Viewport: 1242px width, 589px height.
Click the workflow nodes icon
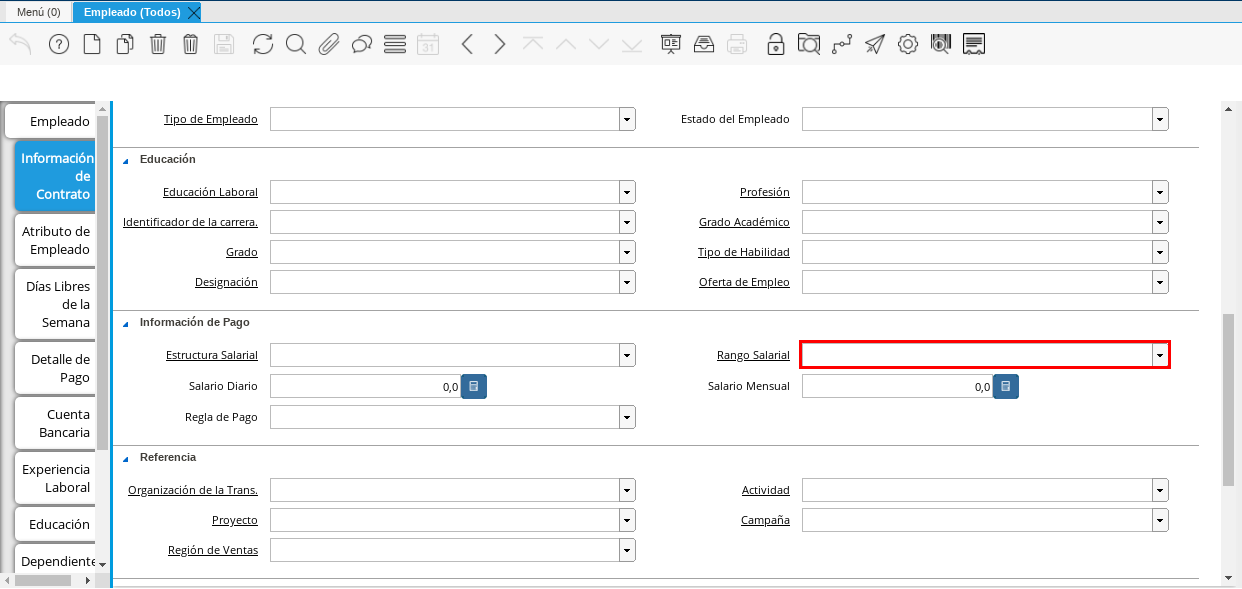click(842, 44)
